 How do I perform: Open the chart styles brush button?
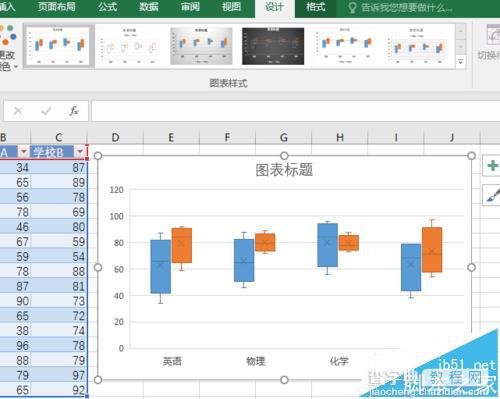click(x=492, y=195)
